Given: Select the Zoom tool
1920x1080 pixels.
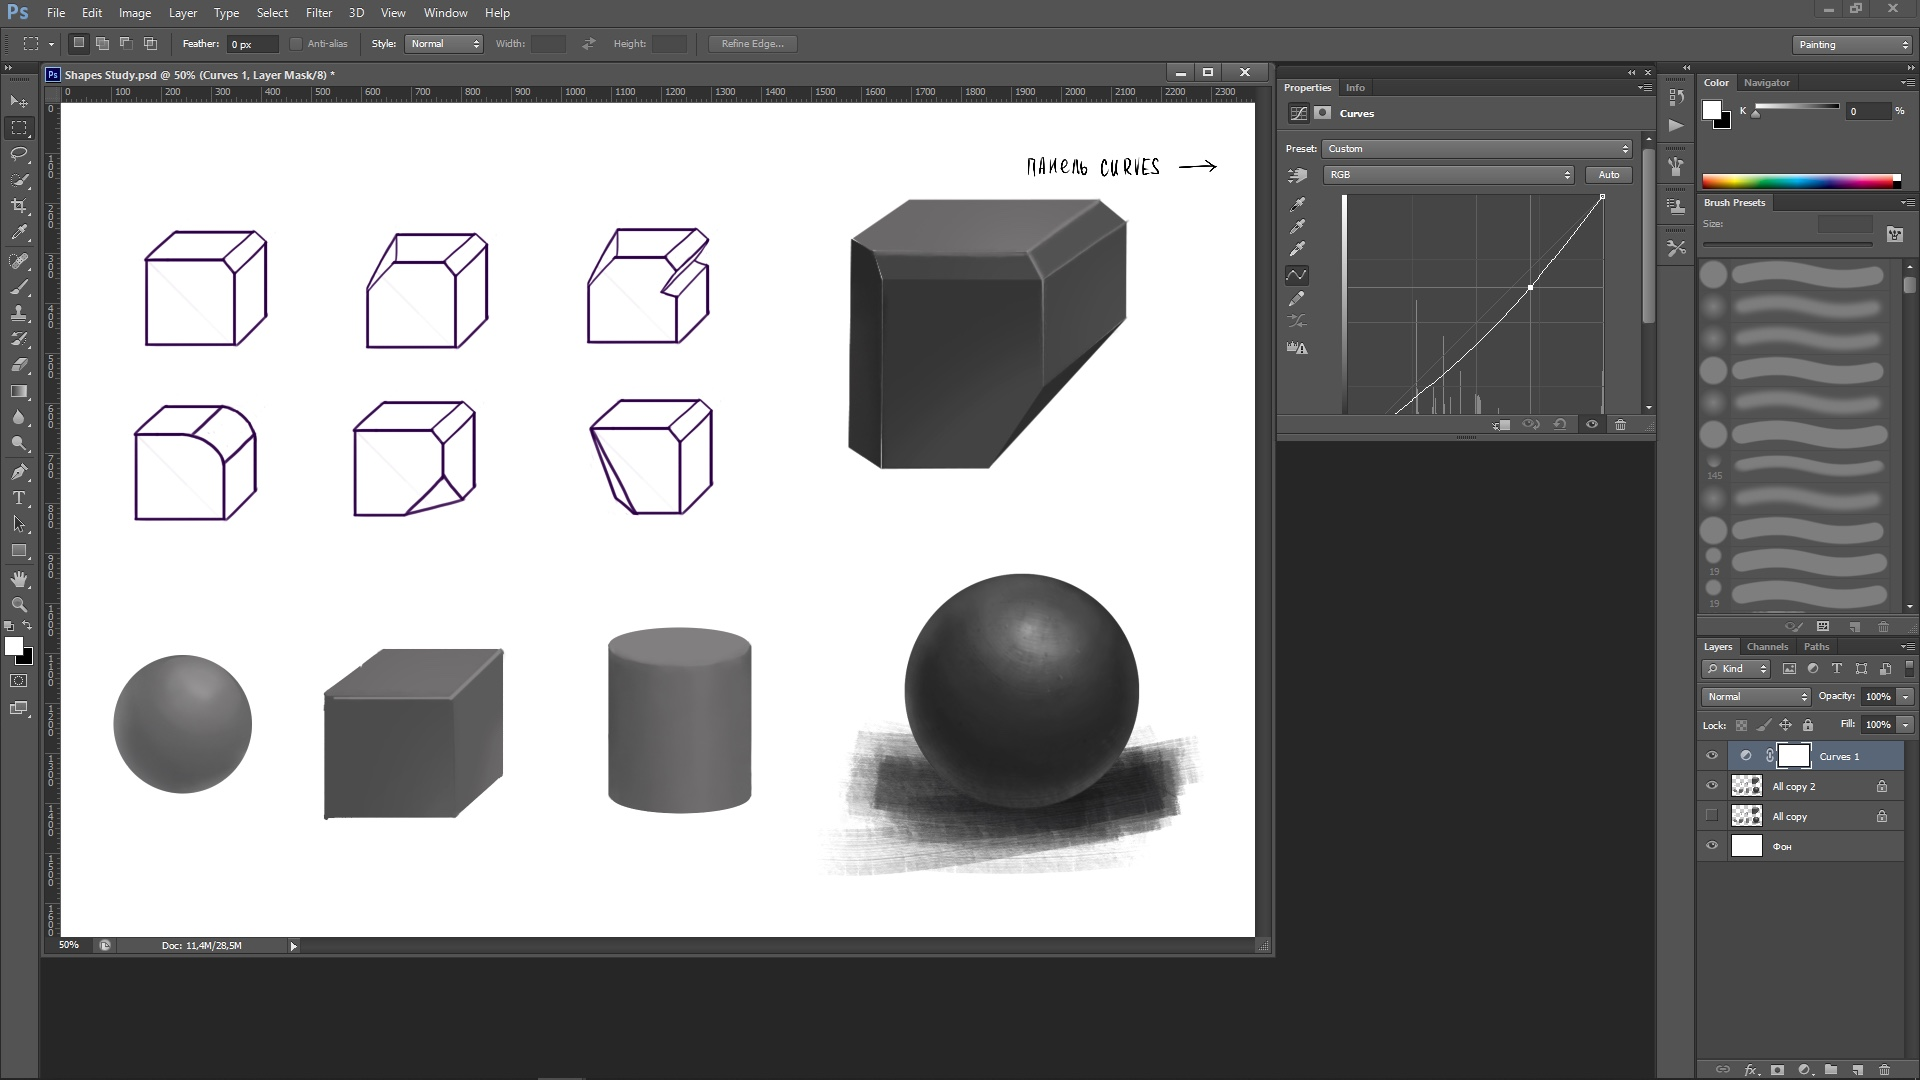Looking at the screenshot, I should coord(19,605).
